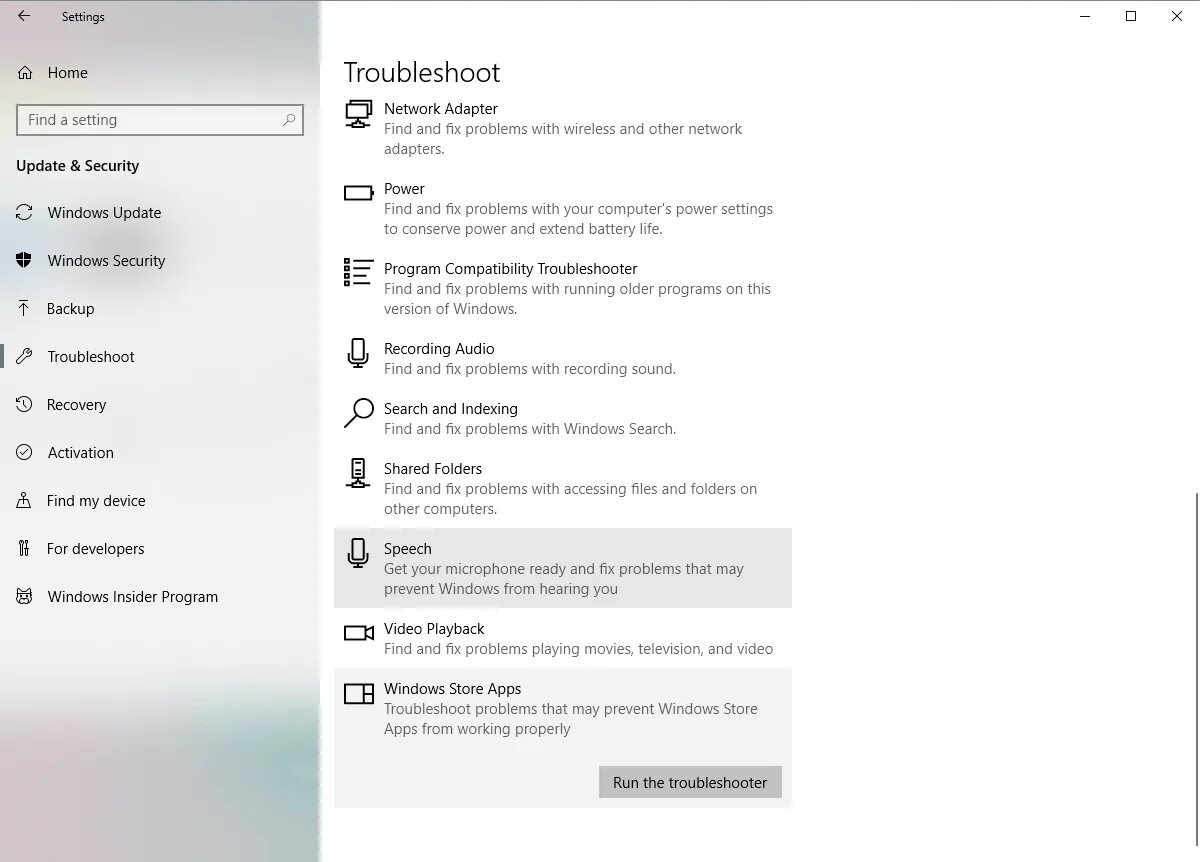This screenshot has width=1200, height=862.
Task: Minimize the Settings window
Action: pyautogui.click(x=1085, y=16)
